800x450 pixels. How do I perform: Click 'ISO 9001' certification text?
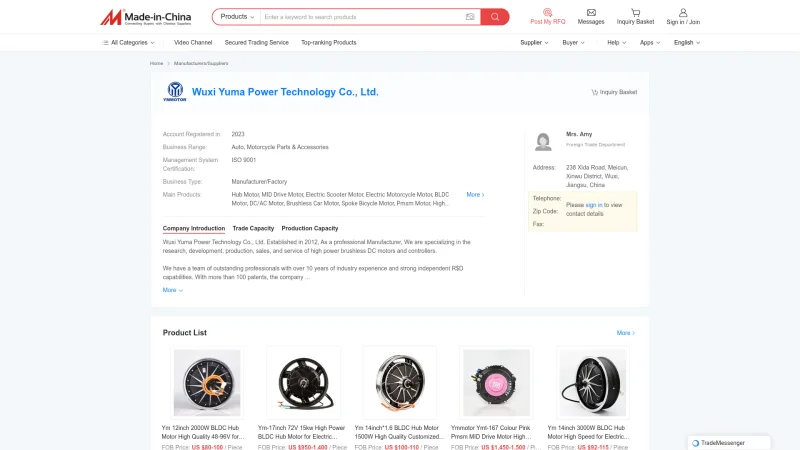(243, 160)
